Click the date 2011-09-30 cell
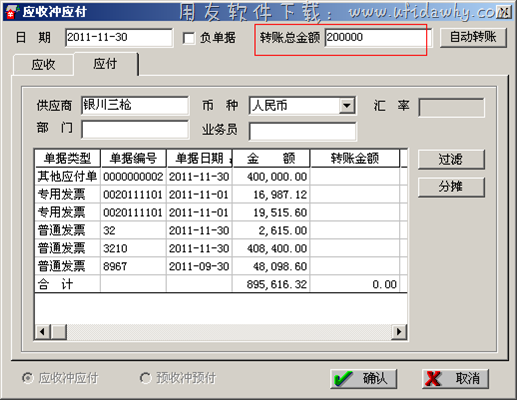Viewport: 517px width, 400px height. [x=199, y=266]
